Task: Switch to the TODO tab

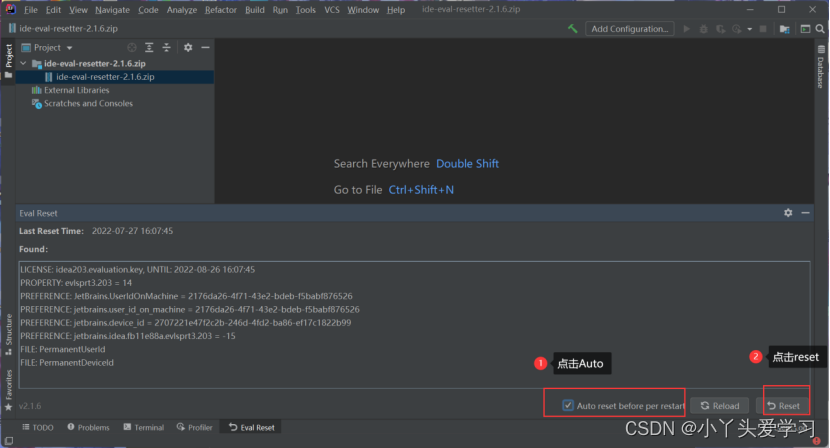Action: [38, 427]
